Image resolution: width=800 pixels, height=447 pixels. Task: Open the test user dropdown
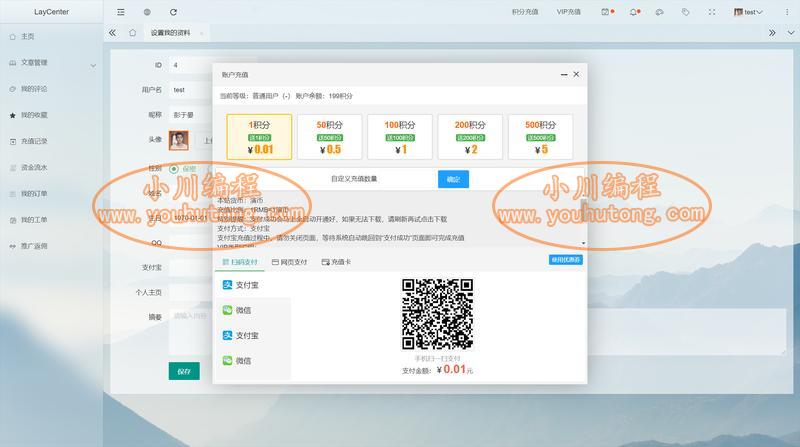(x=748, y=12)
